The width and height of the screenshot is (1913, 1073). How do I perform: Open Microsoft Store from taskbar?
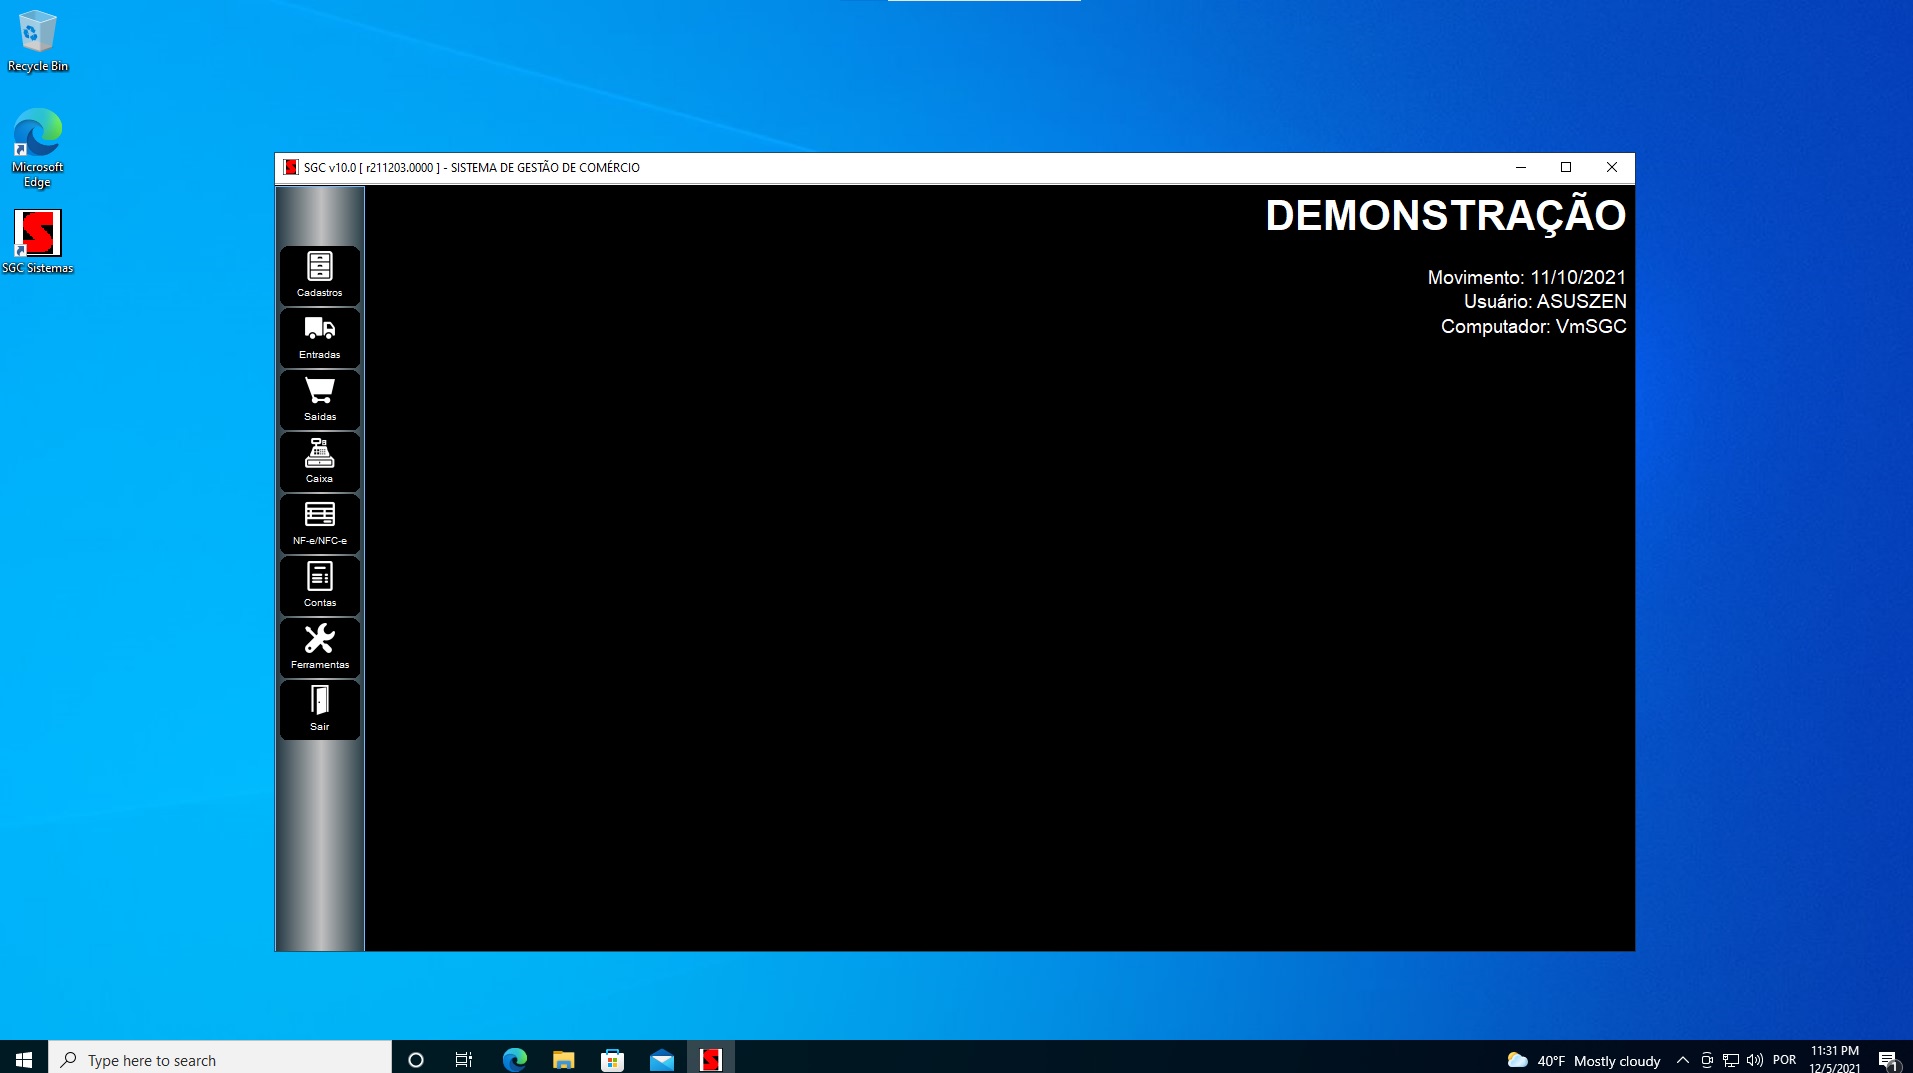point(612,1059)
